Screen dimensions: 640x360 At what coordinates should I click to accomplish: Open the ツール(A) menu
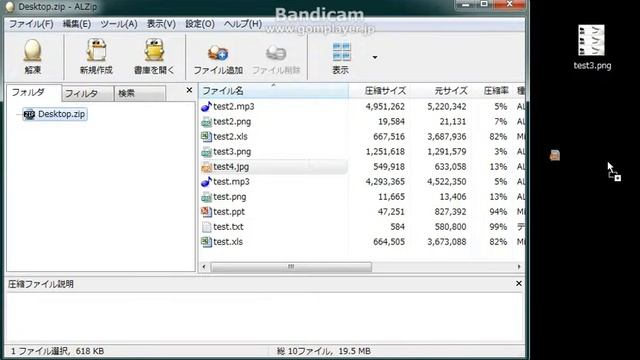tap(119, 24)
